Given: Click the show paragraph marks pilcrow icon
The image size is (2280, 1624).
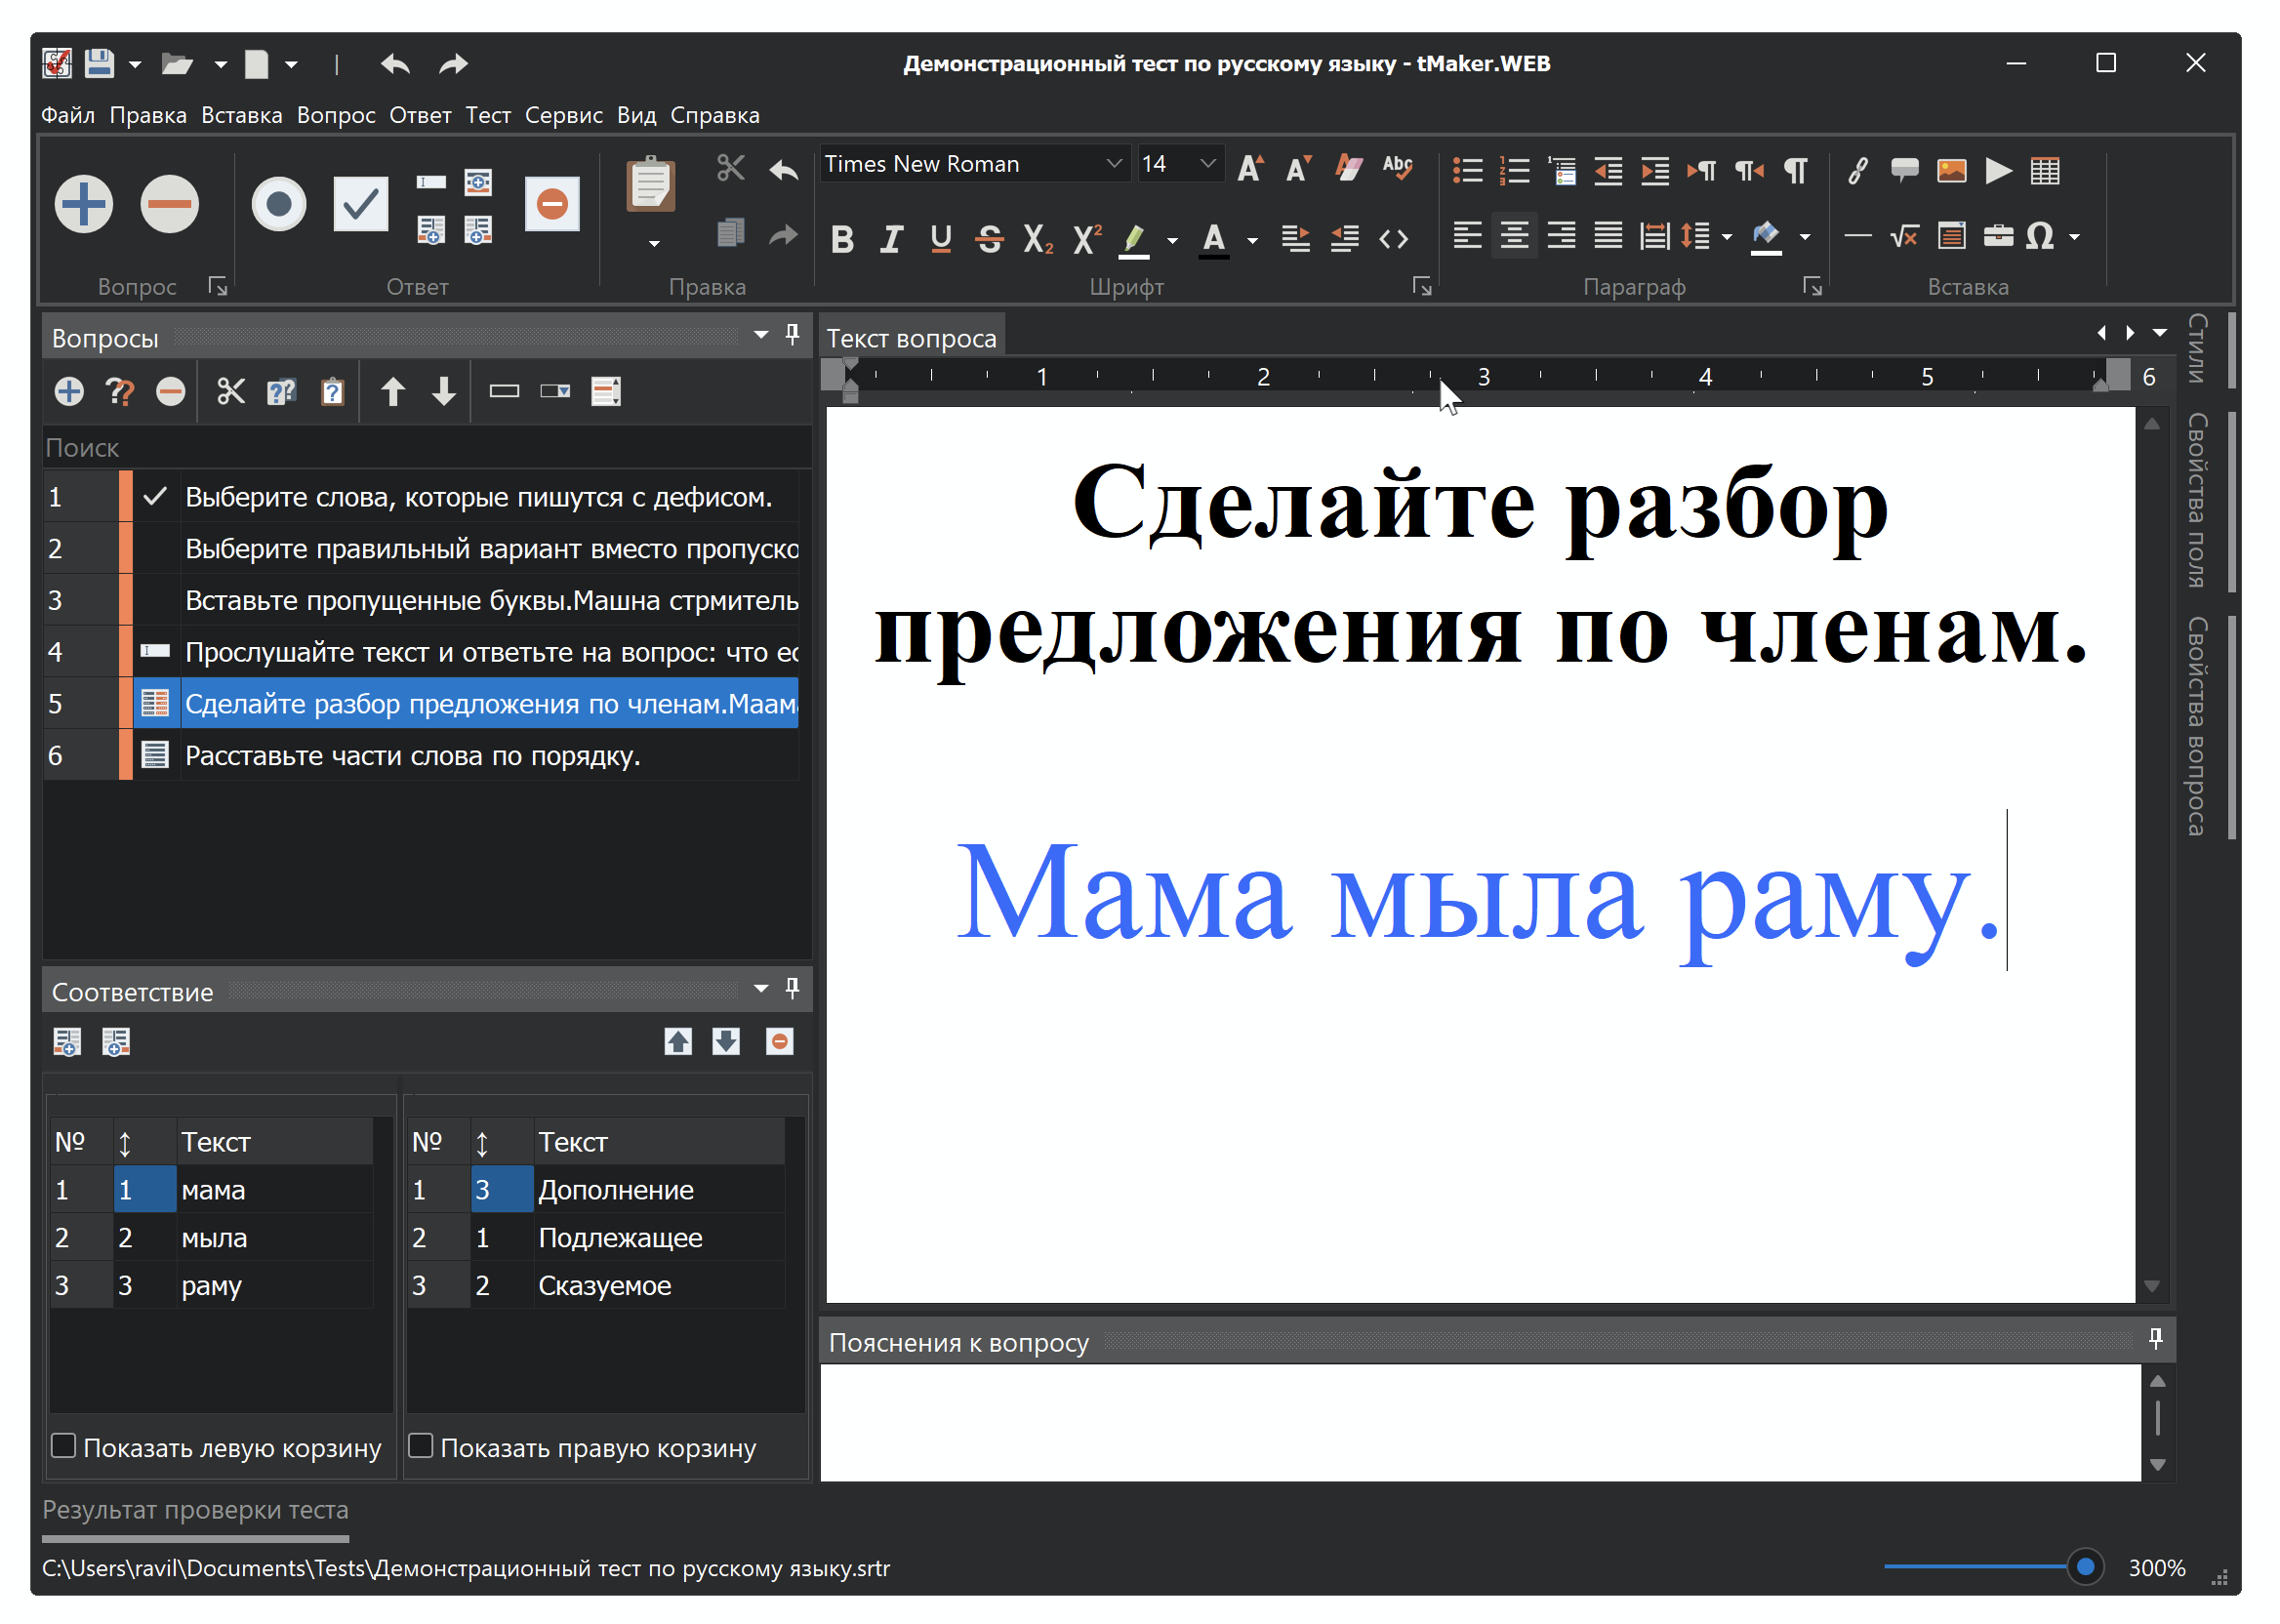Looking at the screenshot, I should [x=1797, y=171].
